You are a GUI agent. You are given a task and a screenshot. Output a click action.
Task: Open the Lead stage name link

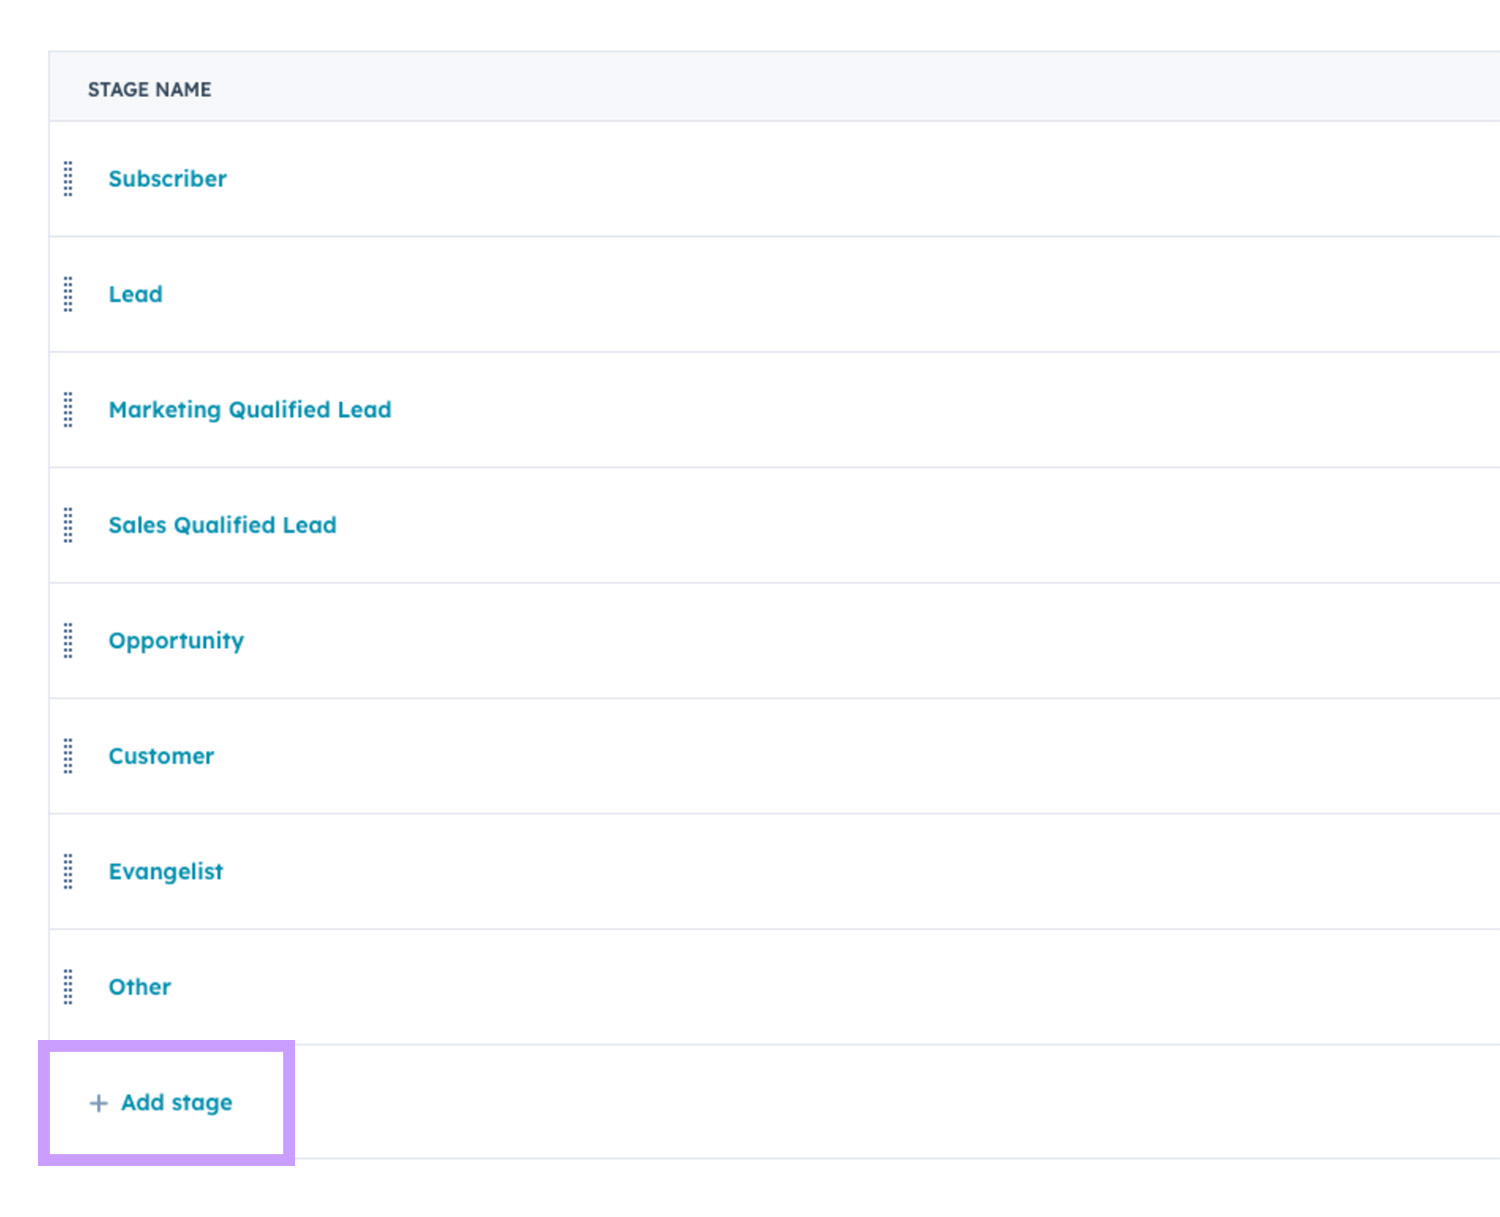coord(135,295)
